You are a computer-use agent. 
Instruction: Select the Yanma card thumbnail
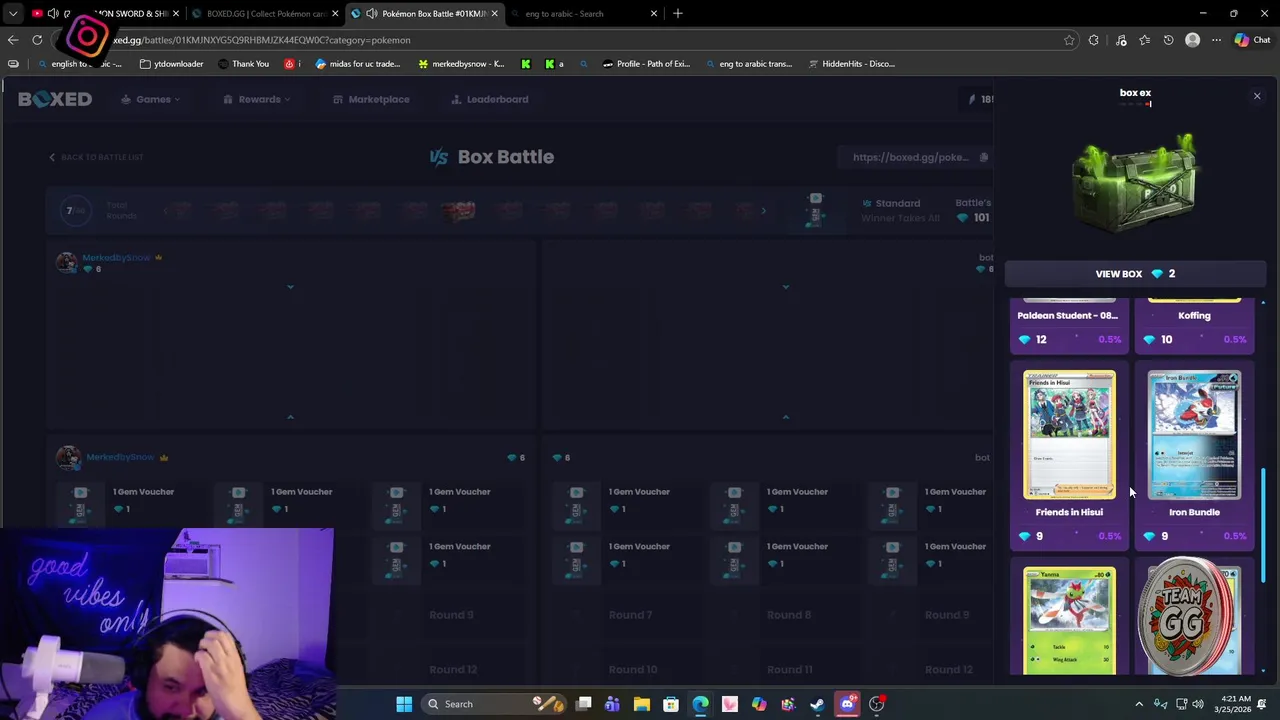point(1069,620)
